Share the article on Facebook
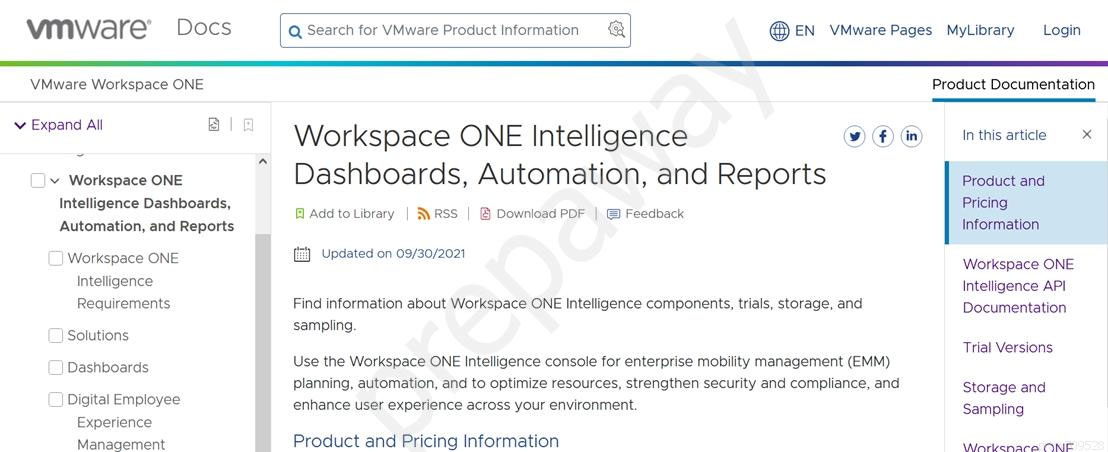 click(883, 136)
